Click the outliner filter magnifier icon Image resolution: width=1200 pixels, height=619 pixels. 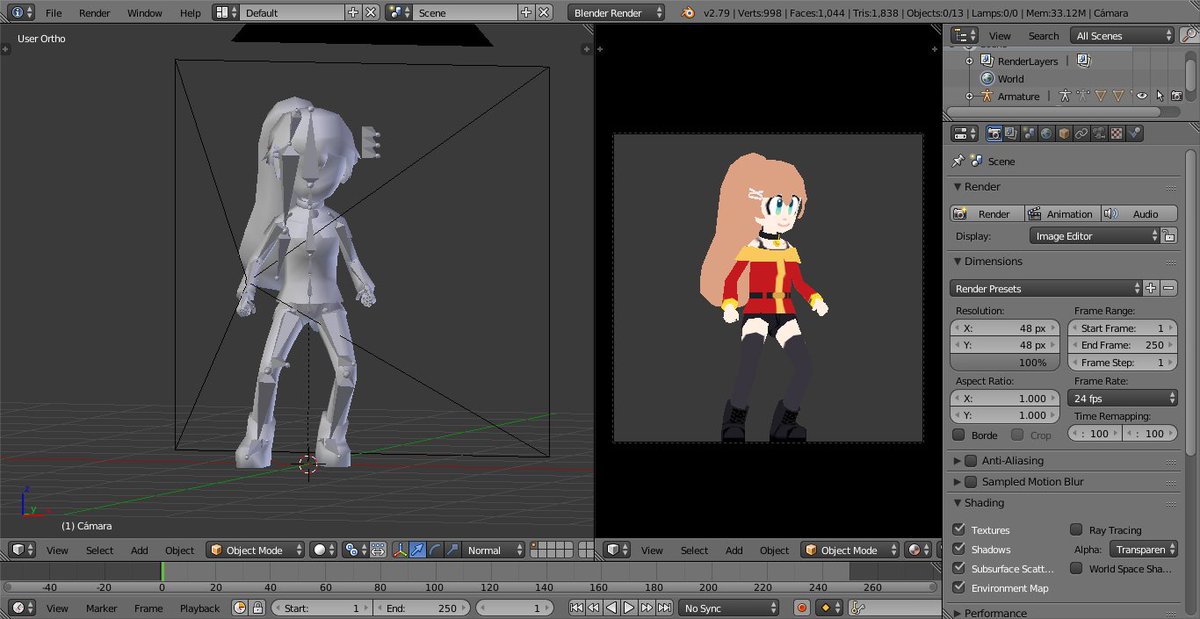click(x=1188, y=35)
